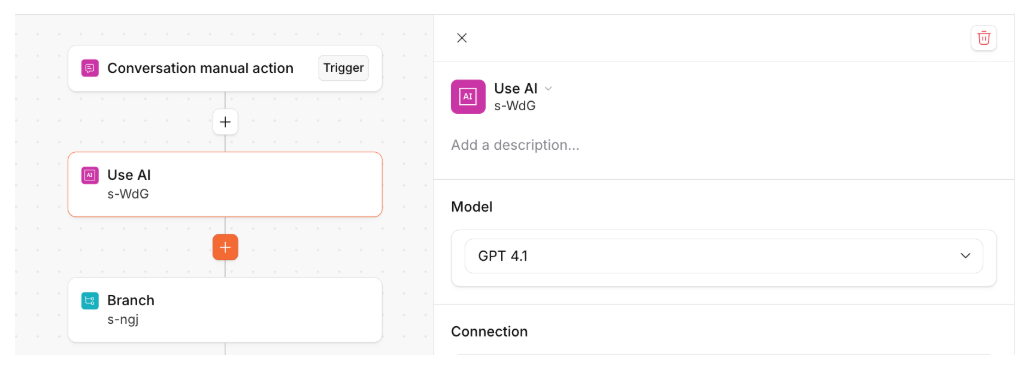Click the down arrow in Model selector

[x=965, y=256]
